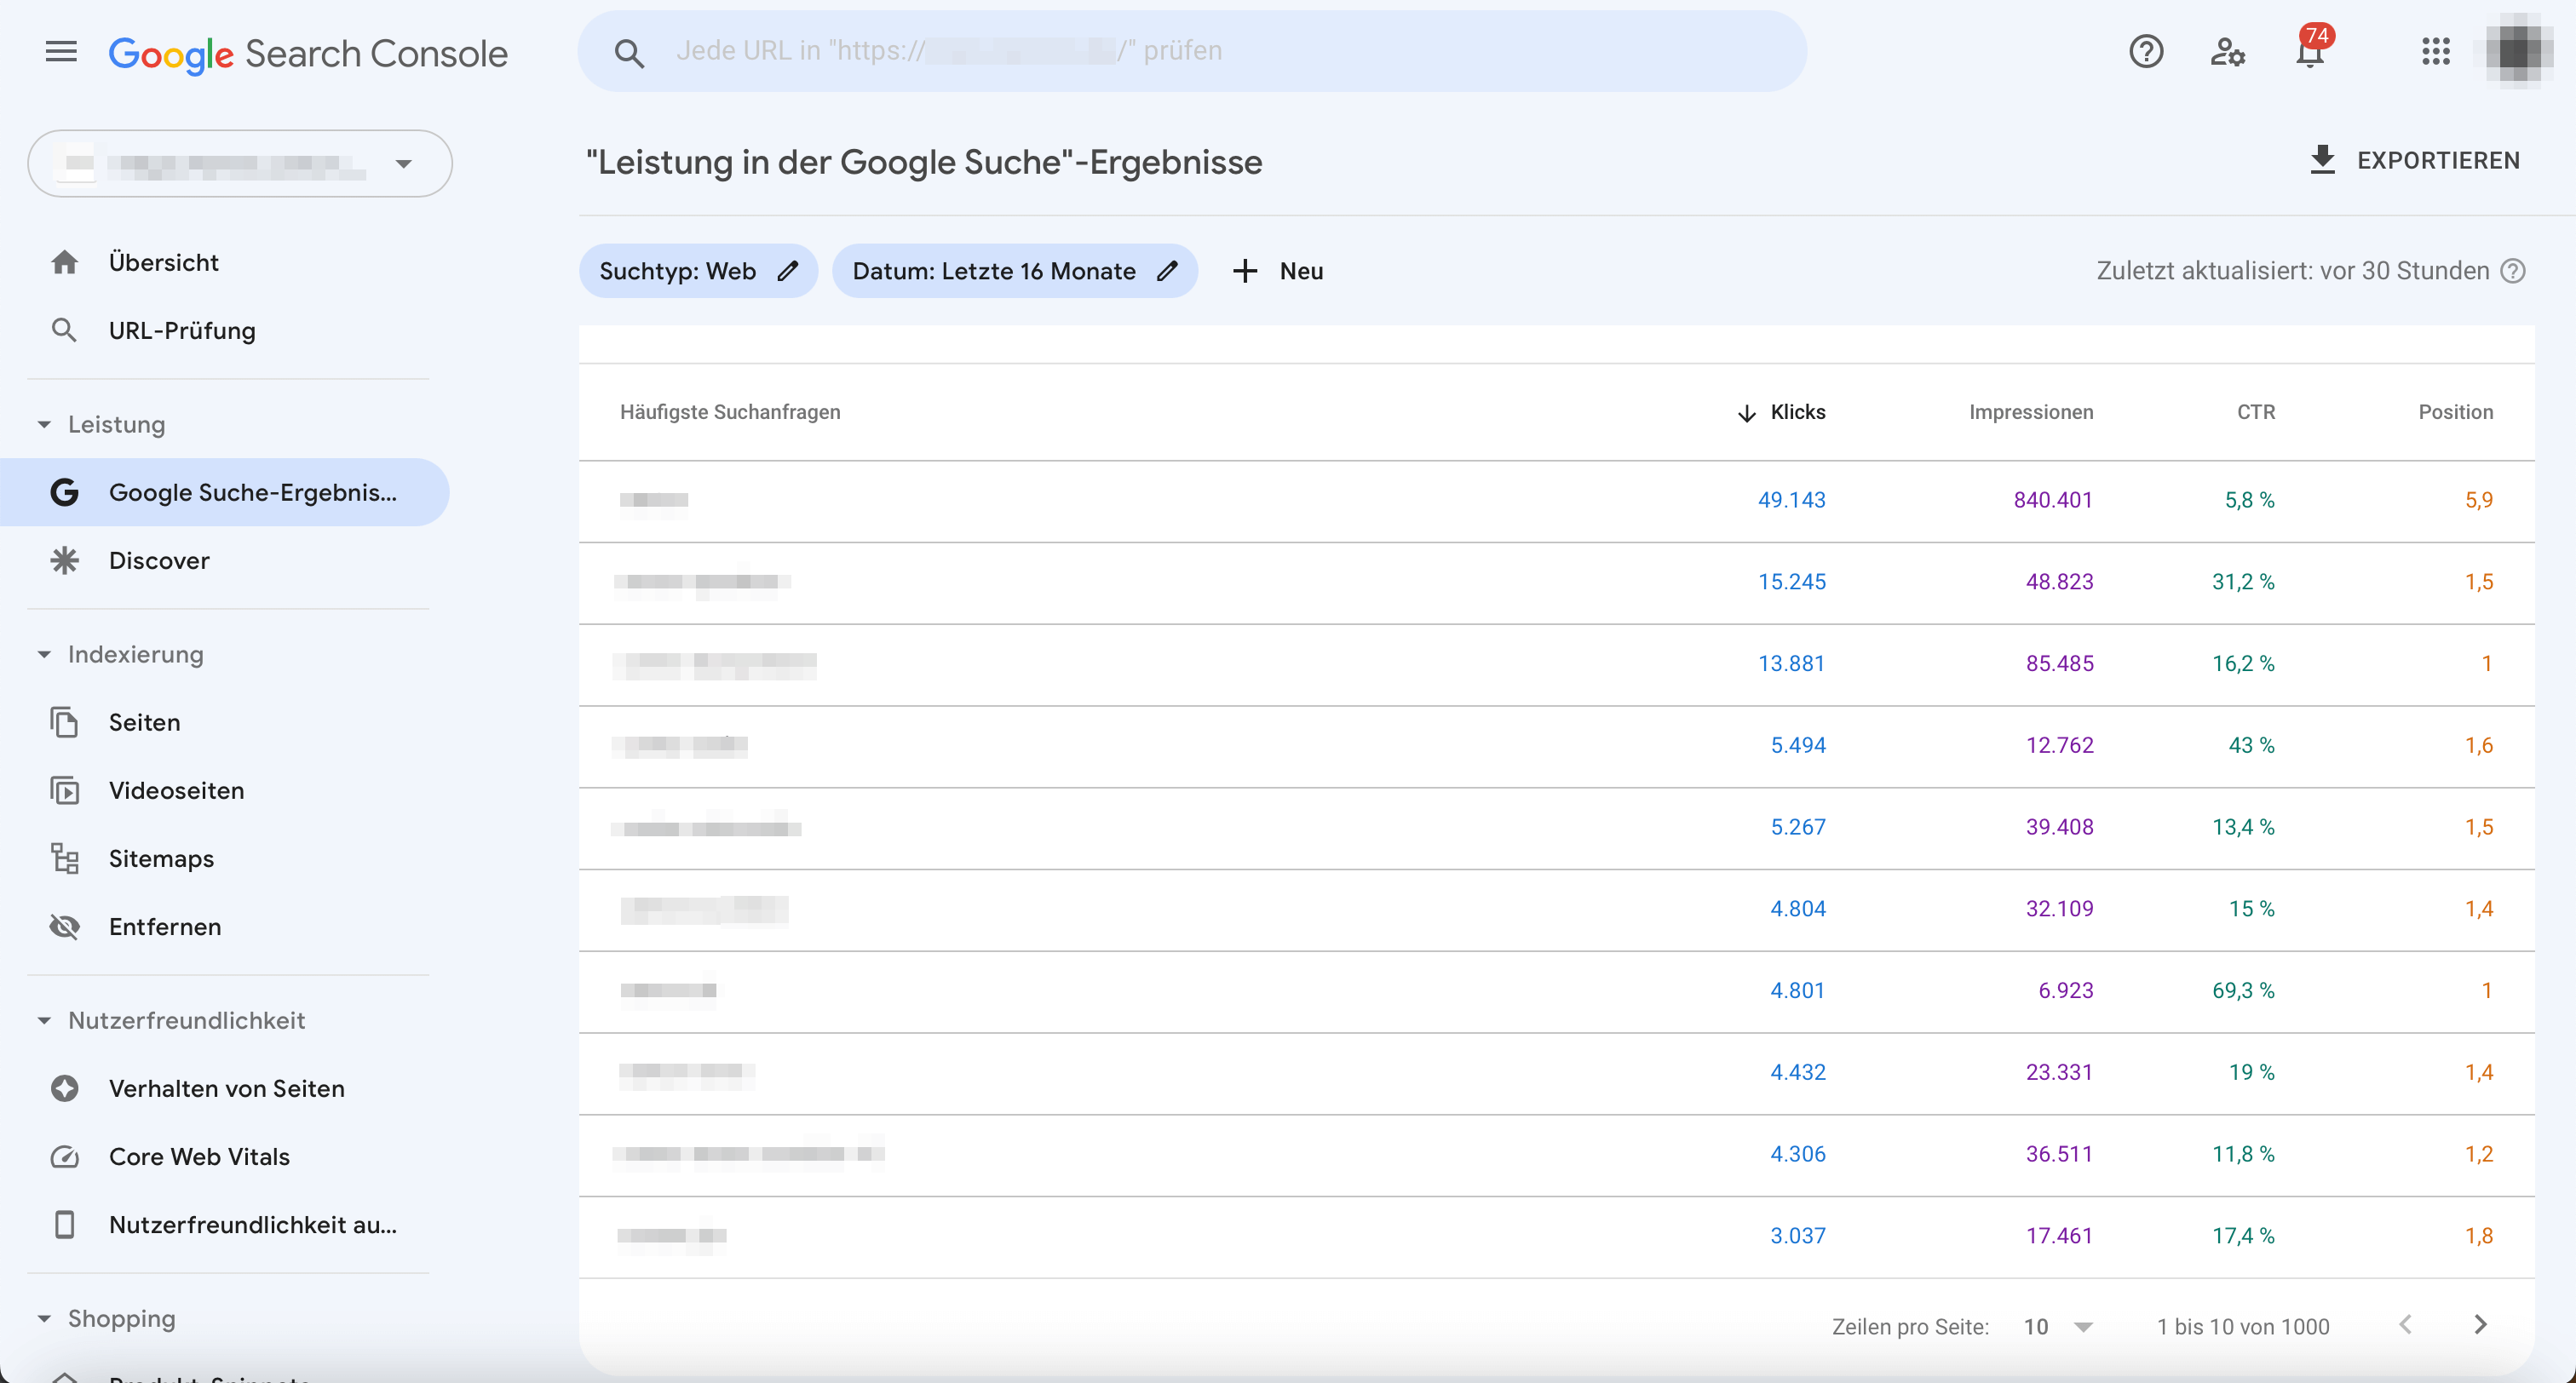This screenshot has width=2576, height=1383.
Task: Click the 43 % CTR value
Action: pos(2251,746)
